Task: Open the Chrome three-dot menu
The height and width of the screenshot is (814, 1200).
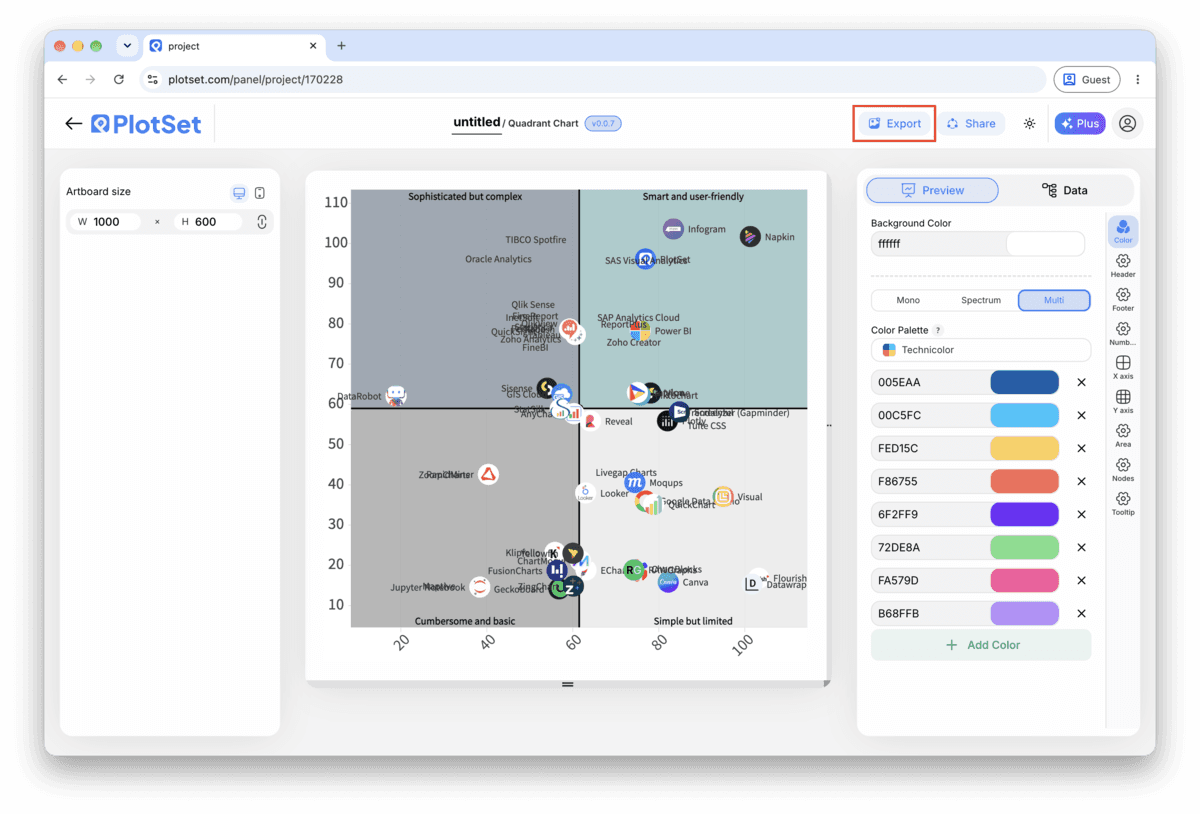Action: (1137, 79)
